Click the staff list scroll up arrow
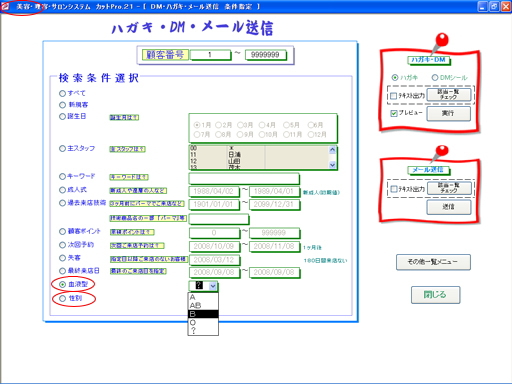Viewport: 512px width, 384px height. tap(332, 150)
